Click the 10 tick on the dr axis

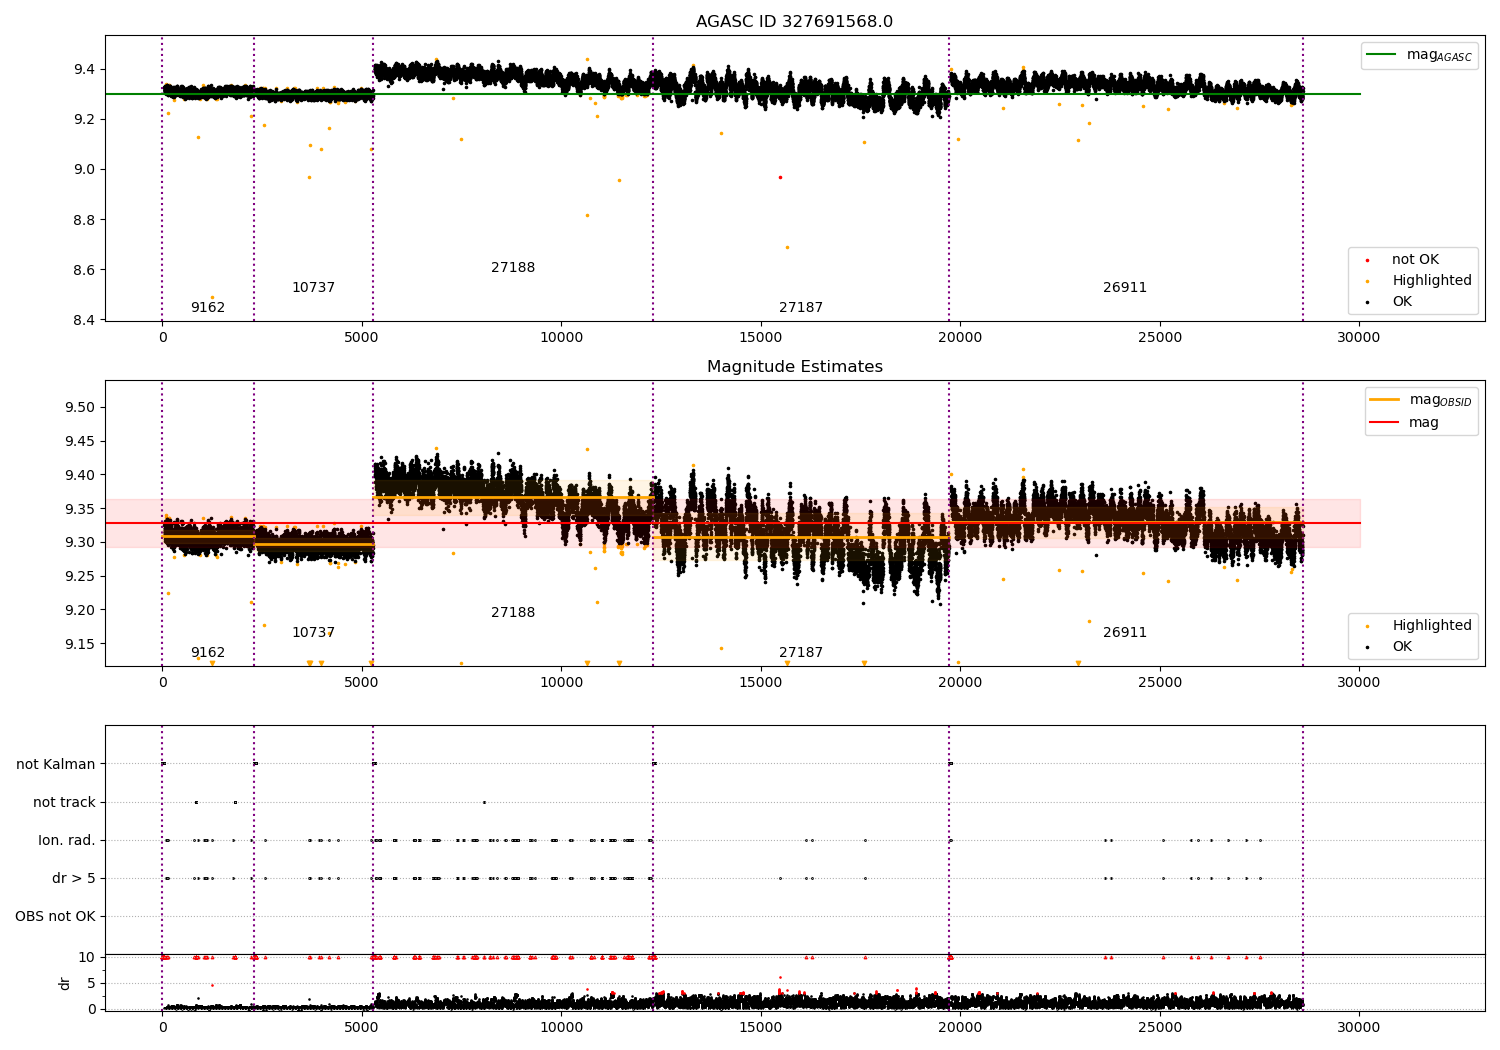click(x=87, y=958)
